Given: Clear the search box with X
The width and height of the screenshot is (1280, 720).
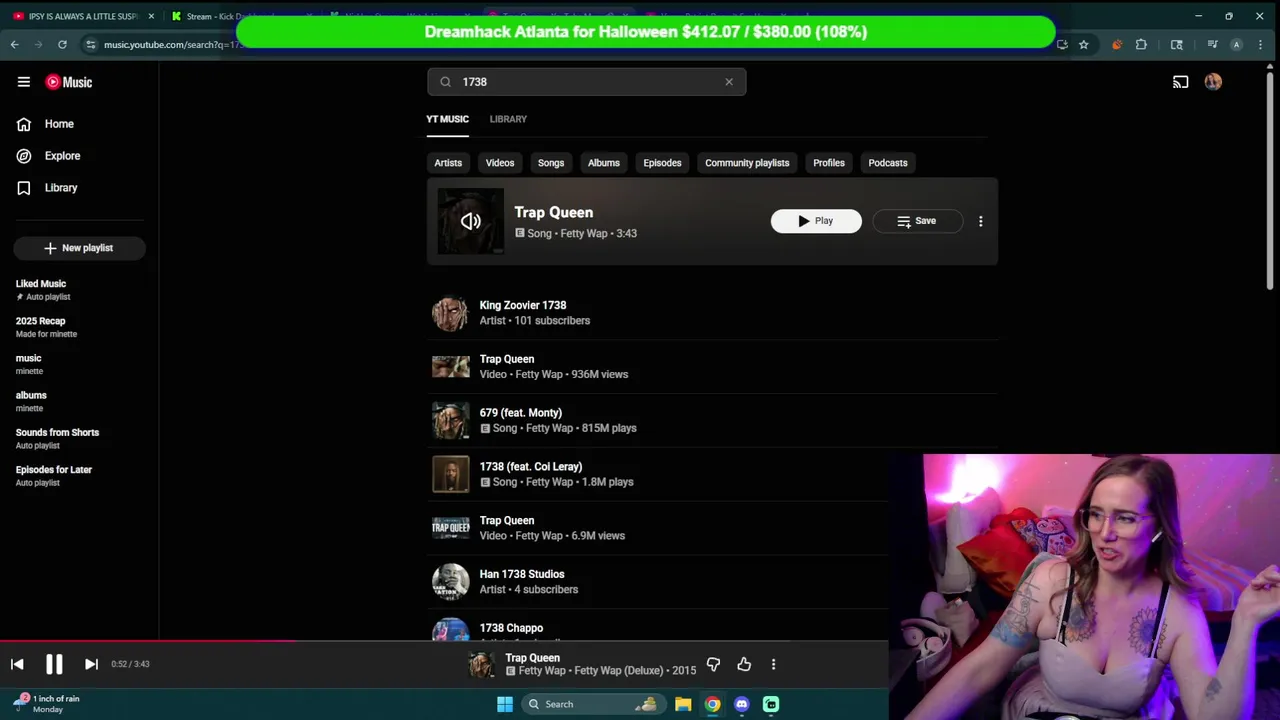Looking at the screenshot, I should click(729, 82).
